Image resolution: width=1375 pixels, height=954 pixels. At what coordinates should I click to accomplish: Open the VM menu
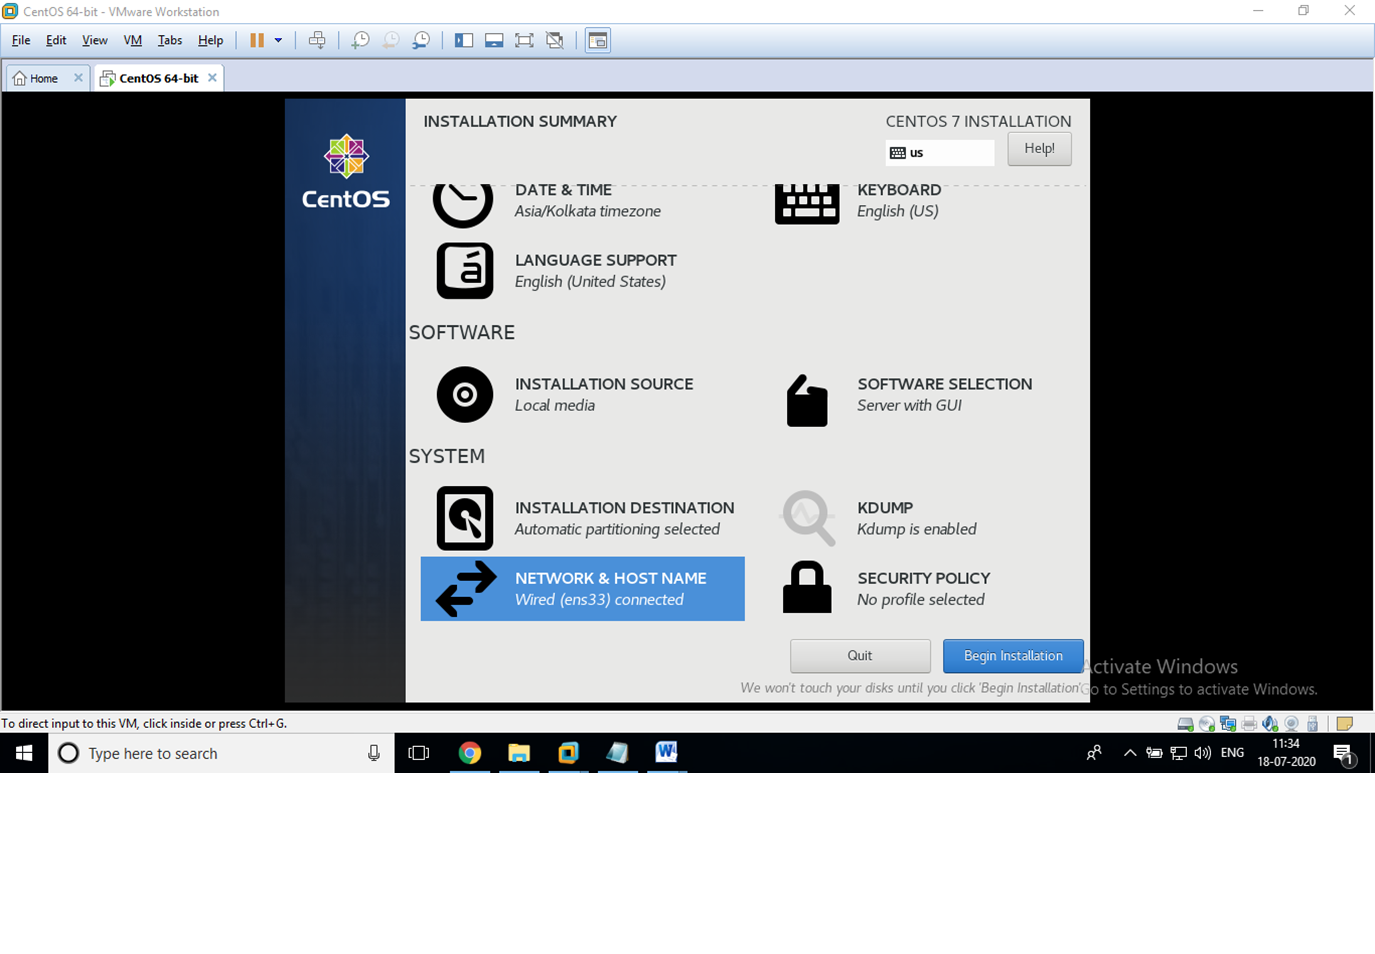coord(132,40)
